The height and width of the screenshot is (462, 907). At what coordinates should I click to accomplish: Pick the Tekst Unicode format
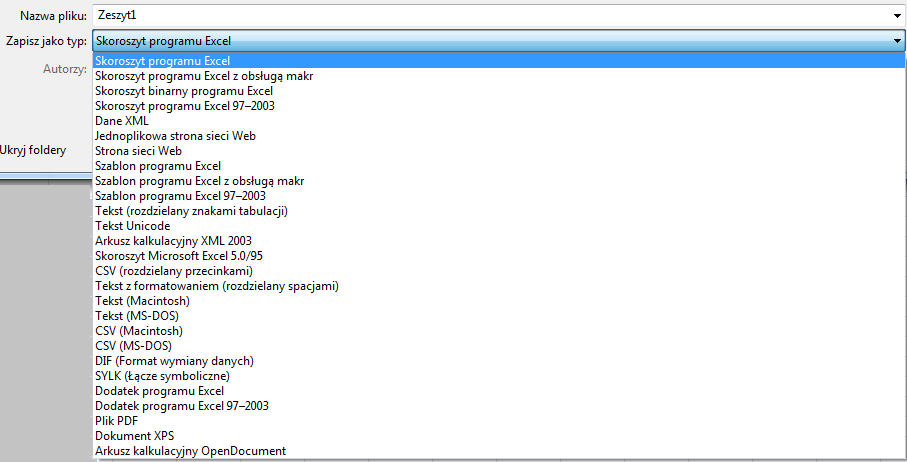point(499,226)
